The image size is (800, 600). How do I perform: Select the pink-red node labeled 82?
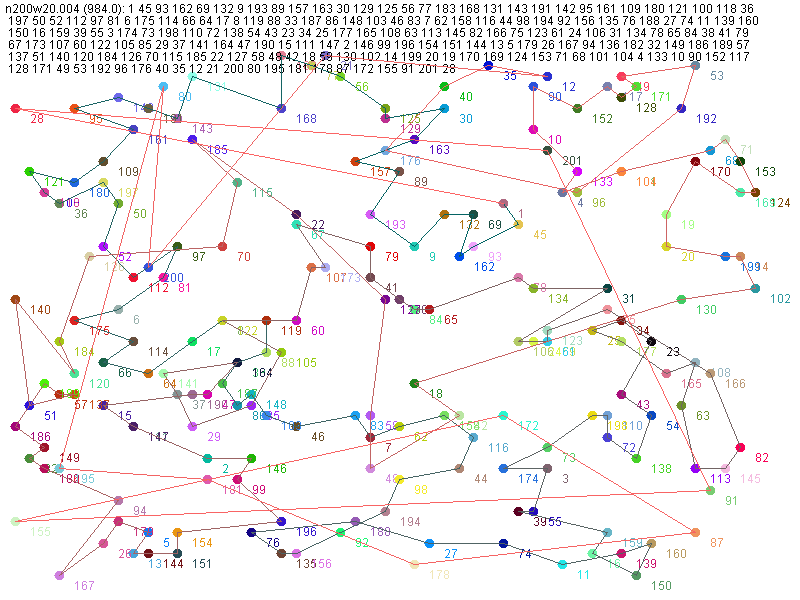tap(740, 447)
